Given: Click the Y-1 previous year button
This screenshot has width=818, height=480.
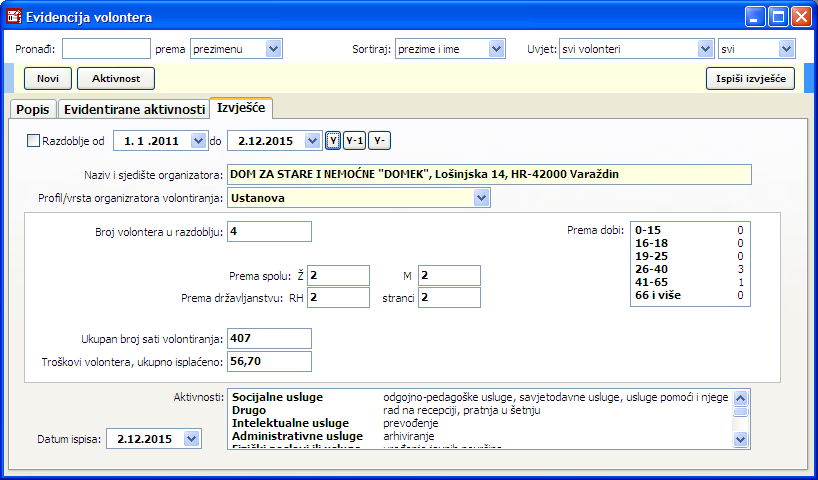Looking at the screenshot, I should (354, 141).
